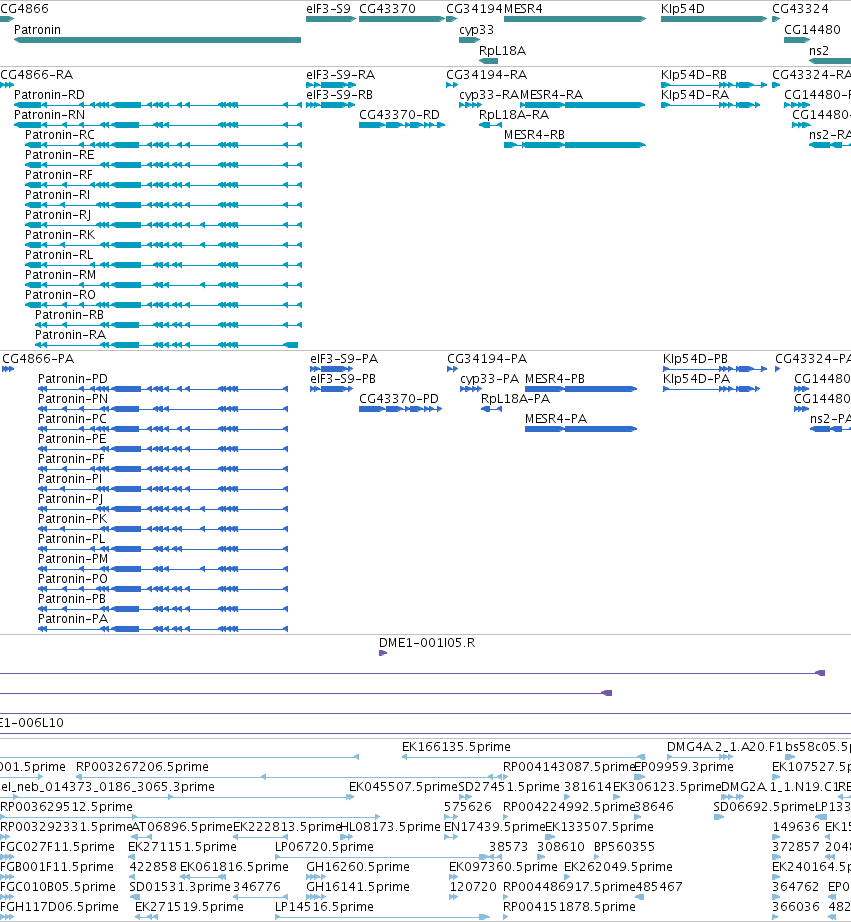Select the DME1-001I05.R clone label
The width and height of the screenshot is (851, 922).
coord(427,643)
